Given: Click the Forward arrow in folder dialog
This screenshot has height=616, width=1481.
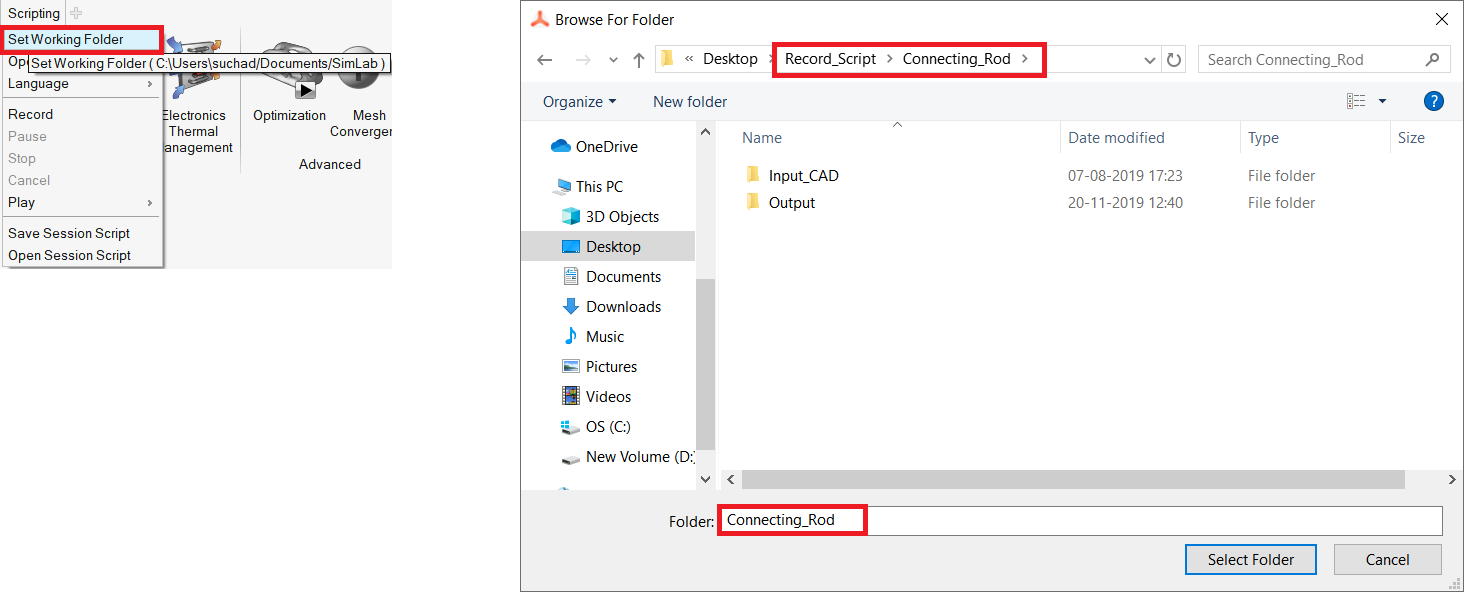Looking at the screenshot, I should tap(583, 60).
